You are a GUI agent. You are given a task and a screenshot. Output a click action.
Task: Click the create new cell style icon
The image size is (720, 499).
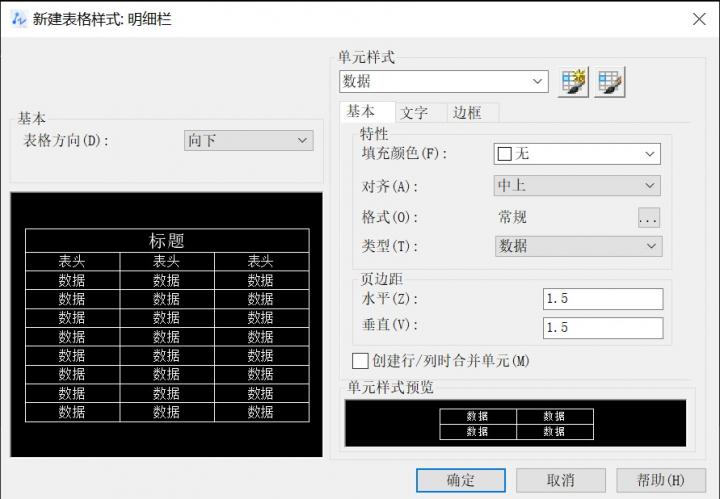[x=574, y=82]
